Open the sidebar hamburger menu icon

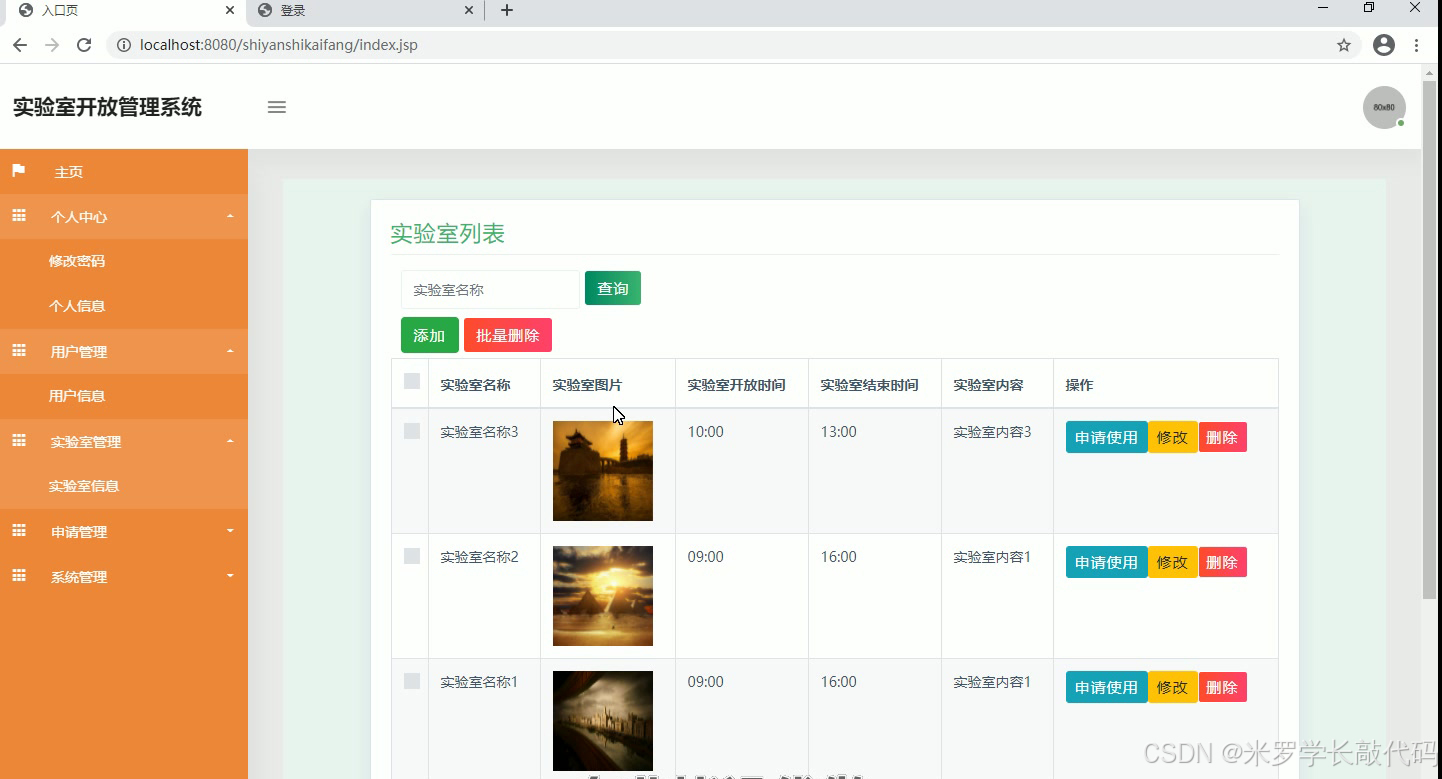pos(276,107)
